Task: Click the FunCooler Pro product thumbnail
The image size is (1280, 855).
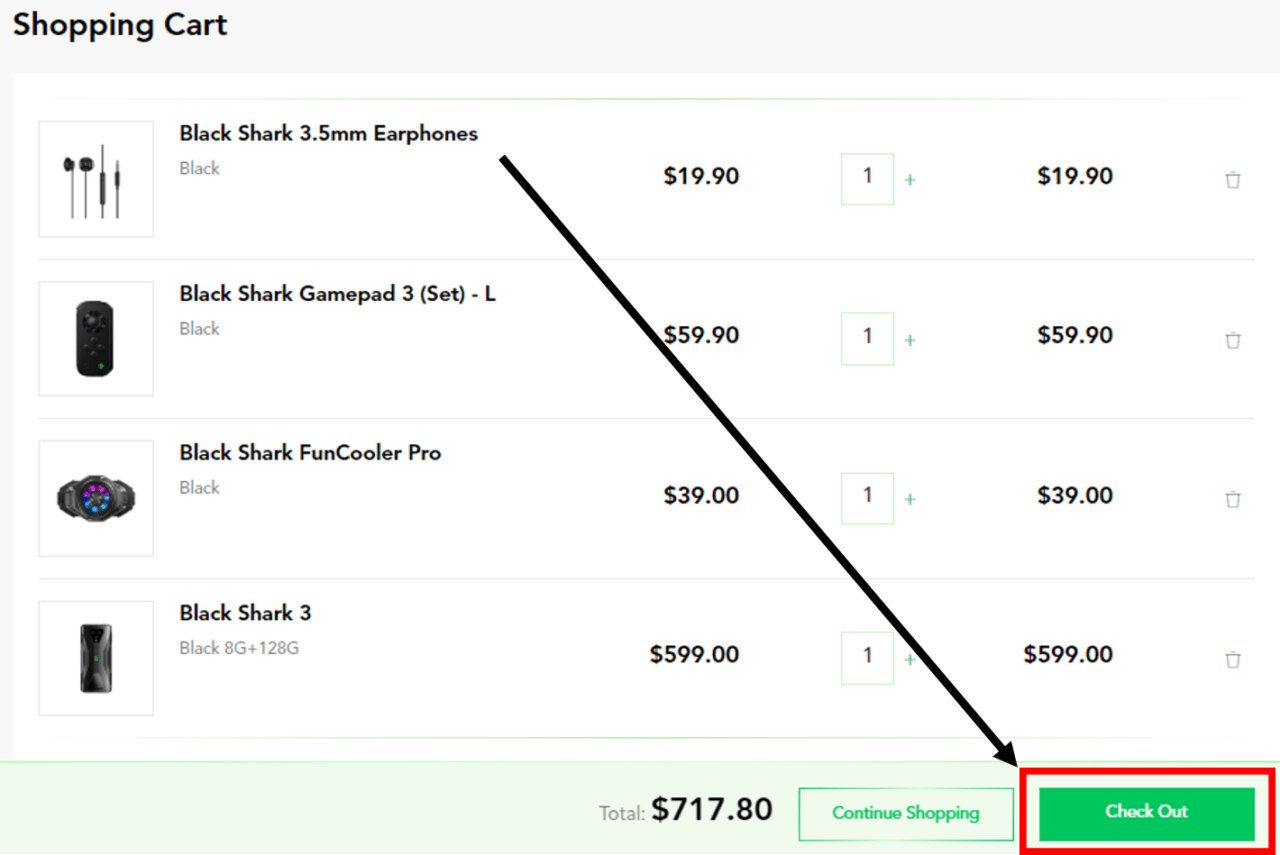Action: tap(95, 498)
